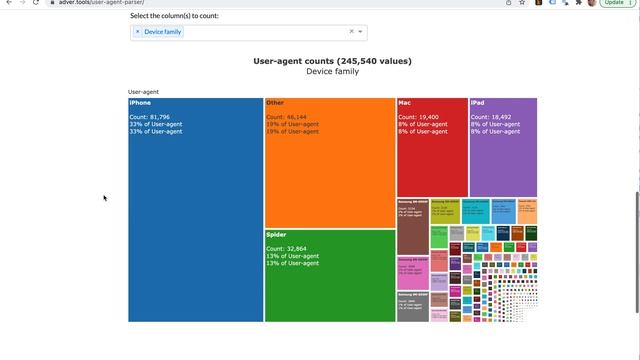Click the gray Samsung treemap block
640x360 pixels.
(413, 307)
